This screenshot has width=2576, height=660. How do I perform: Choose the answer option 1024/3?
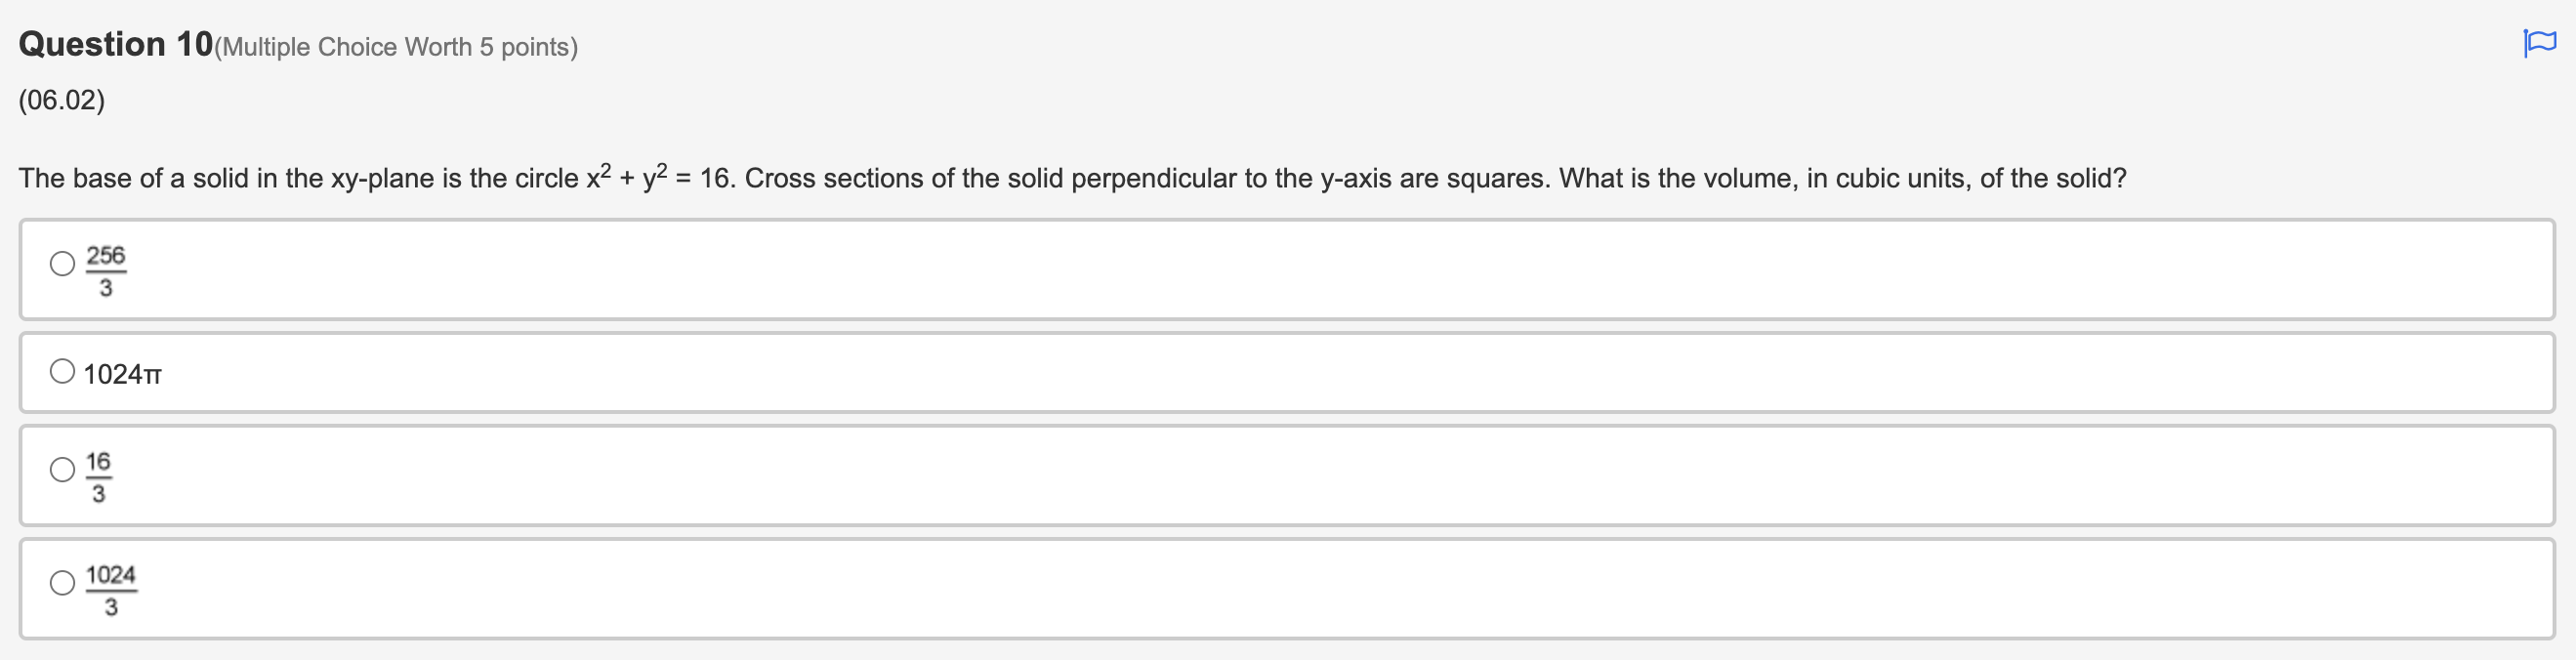(x=112, y=589)
